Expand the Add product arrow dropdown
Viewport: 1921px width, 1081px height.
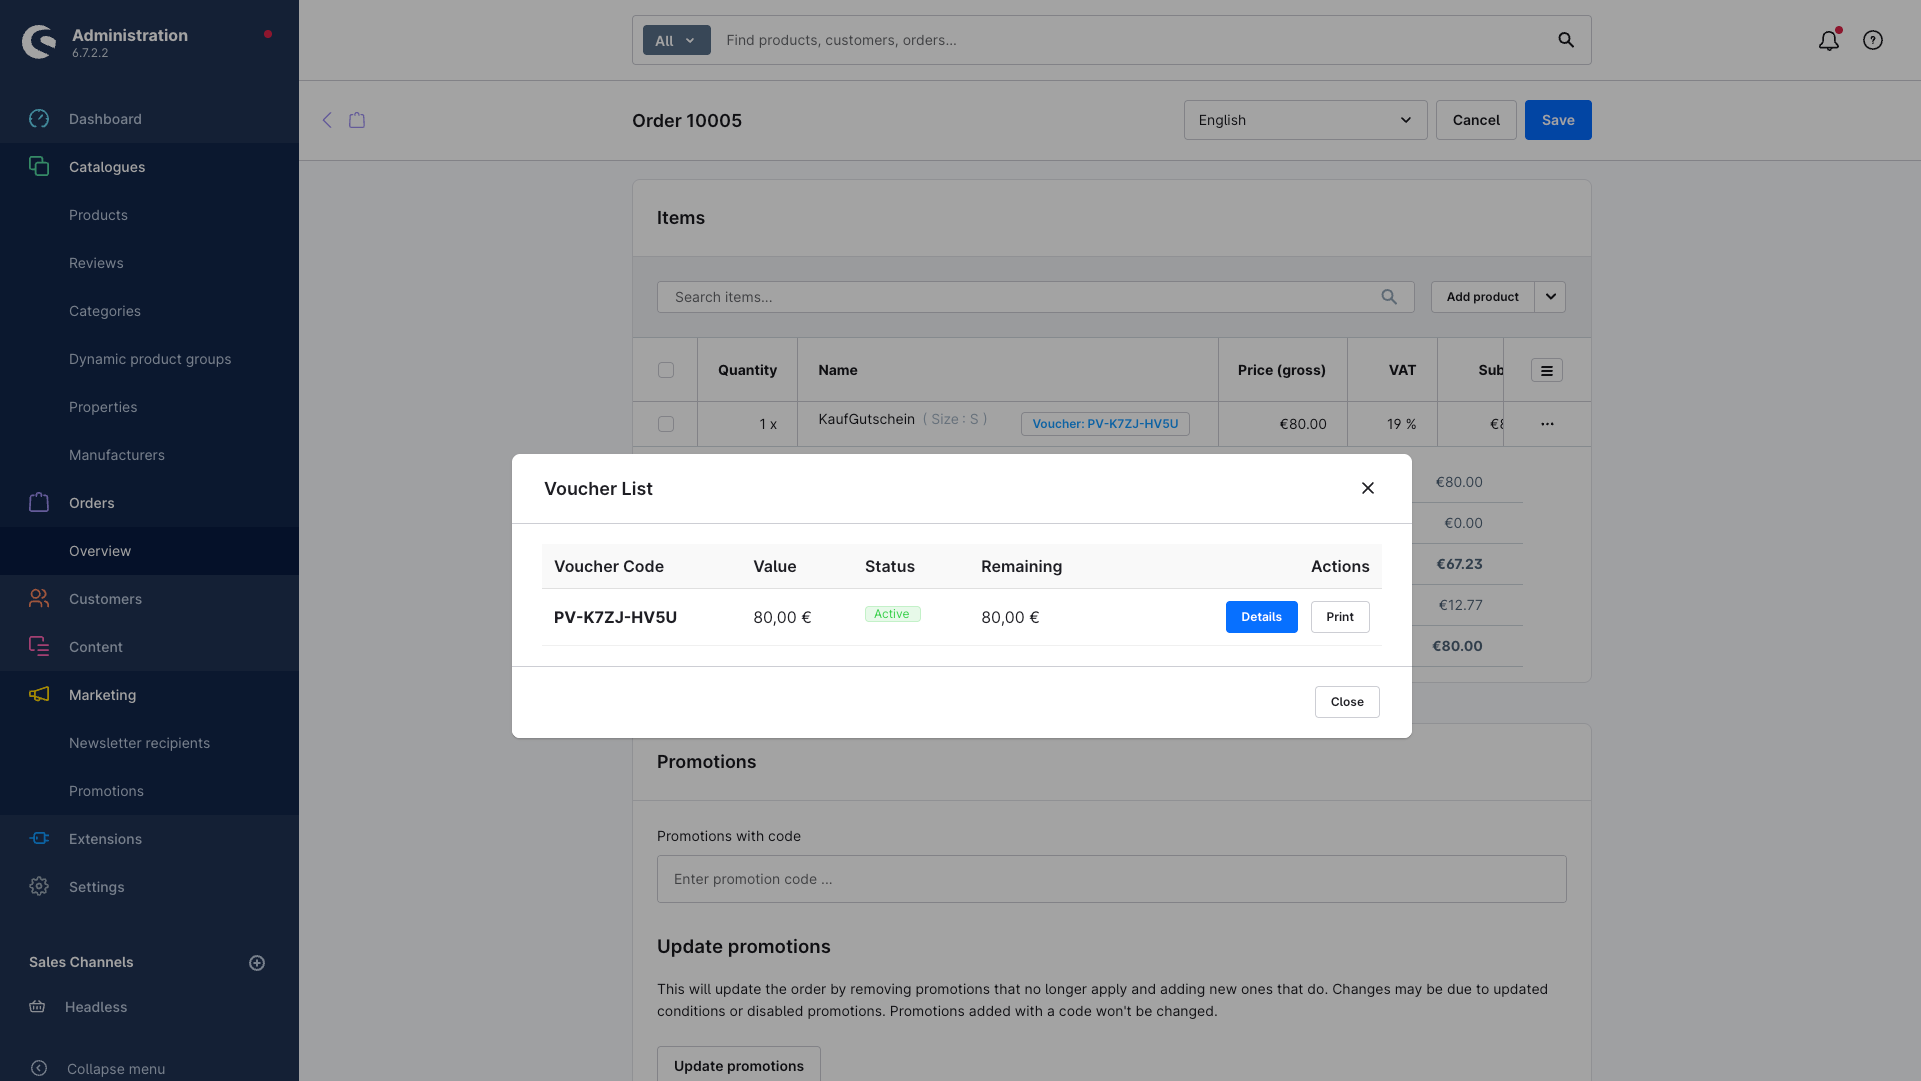pyautogui.click(x=1550, y=297)
